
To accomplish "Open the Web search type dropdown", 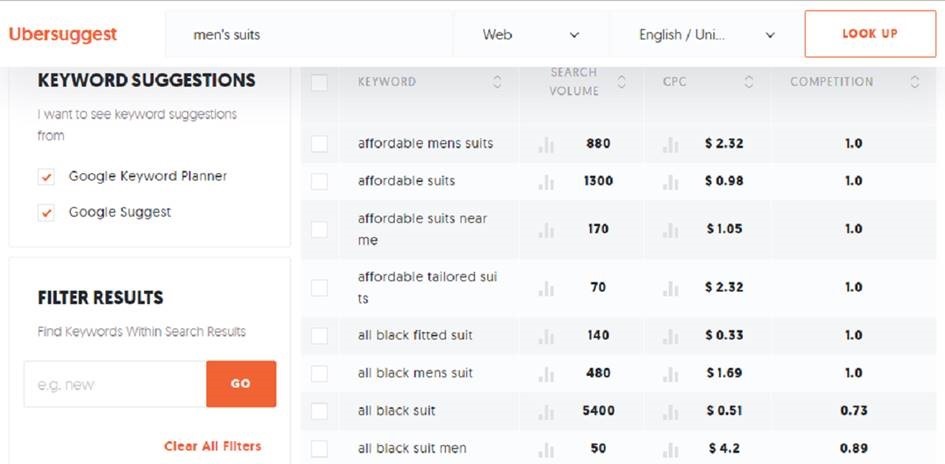I will [530, 35].
